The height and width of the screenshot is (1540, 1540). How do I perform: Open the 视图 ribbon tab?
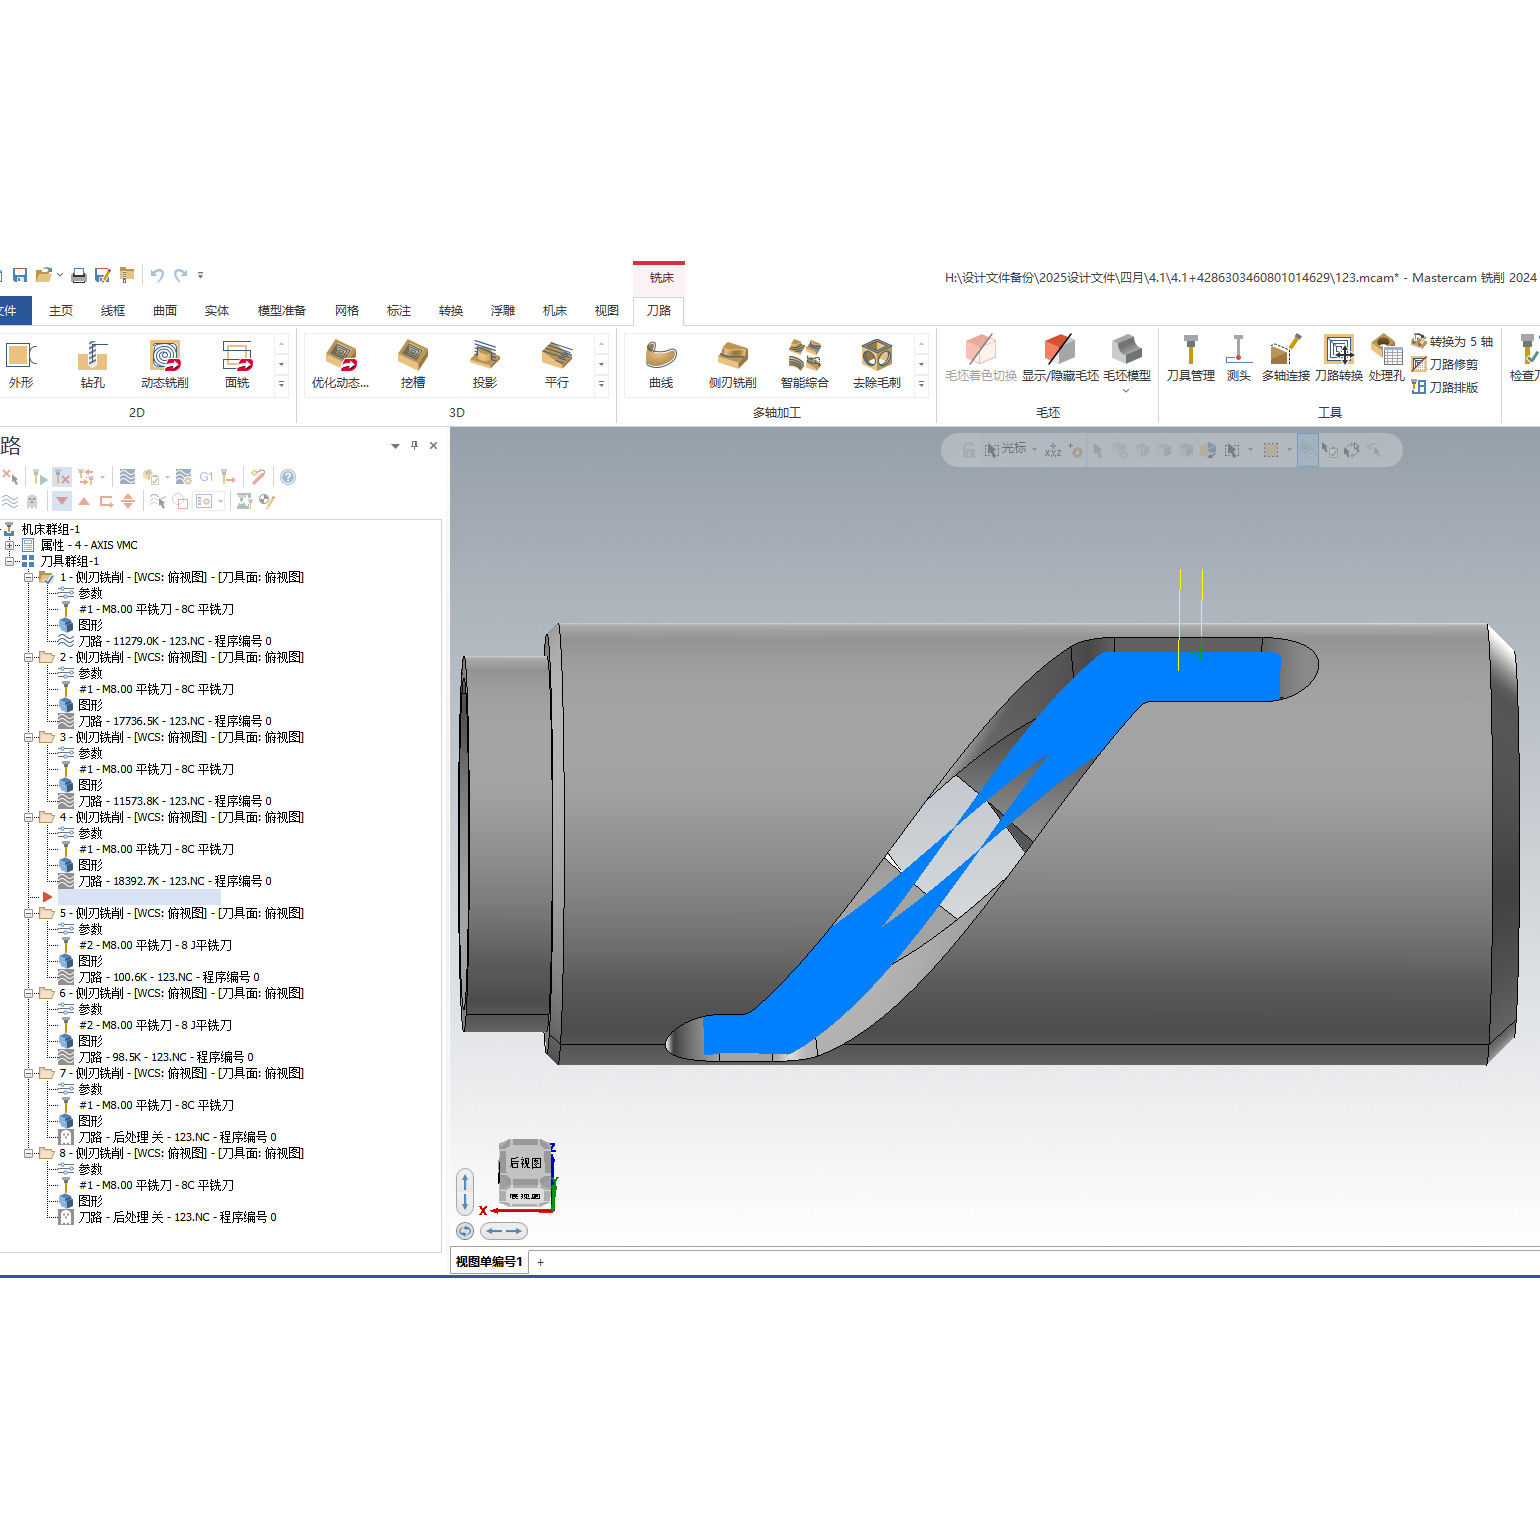607,311
